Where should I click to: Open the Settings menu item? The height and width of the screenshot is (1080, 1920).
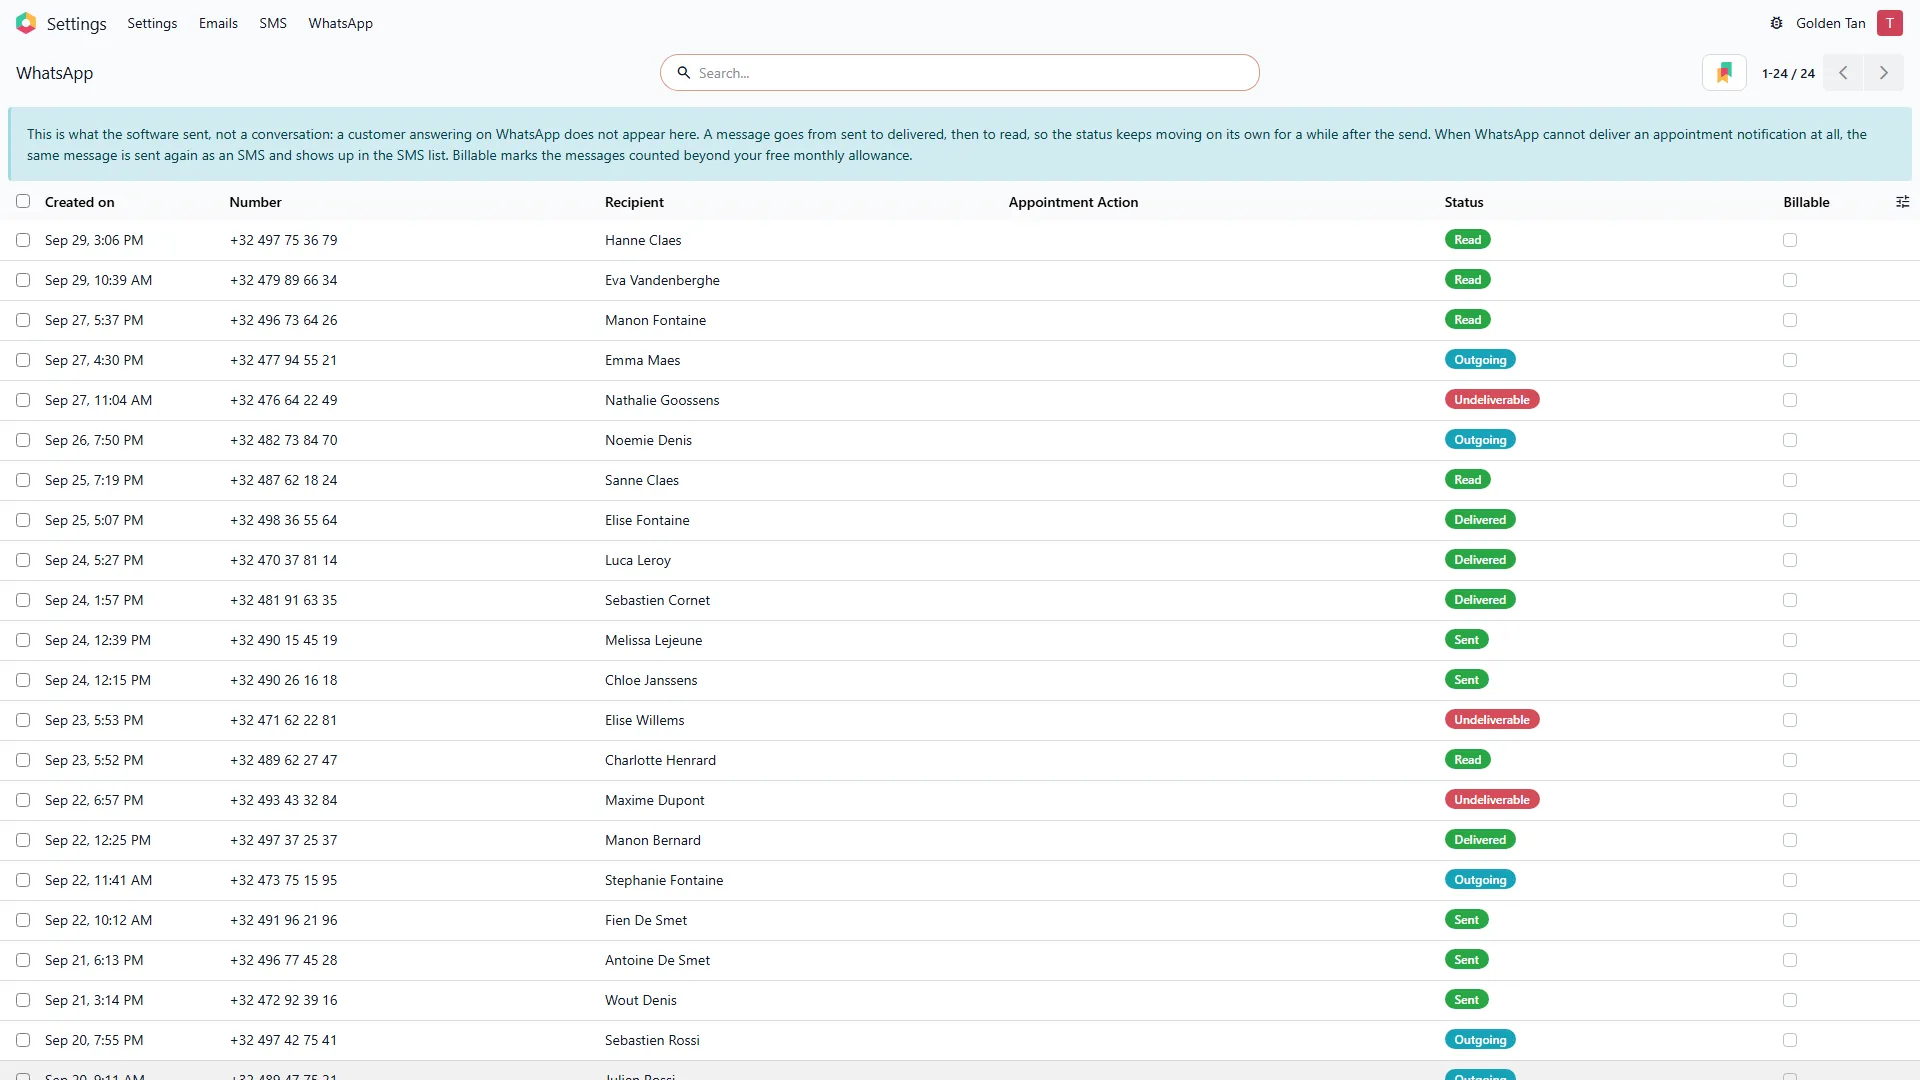tap(152, 23)
